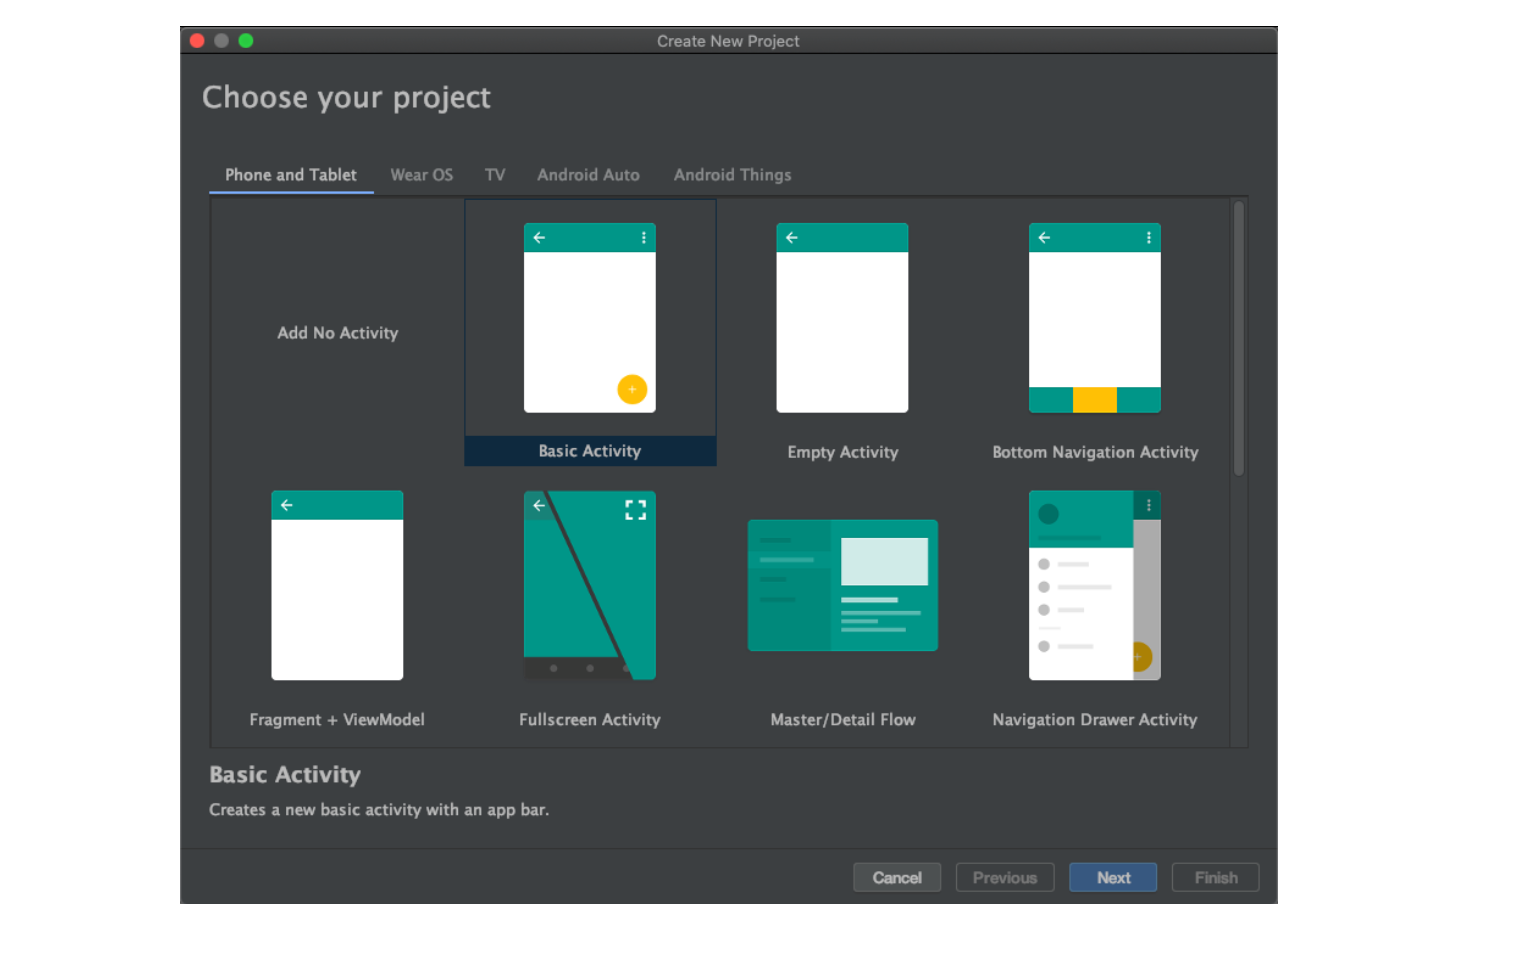Click the Navigation Drawer Activity label text
The width and height of the screenshot is (1526, 956).
tap(1095, 719)
